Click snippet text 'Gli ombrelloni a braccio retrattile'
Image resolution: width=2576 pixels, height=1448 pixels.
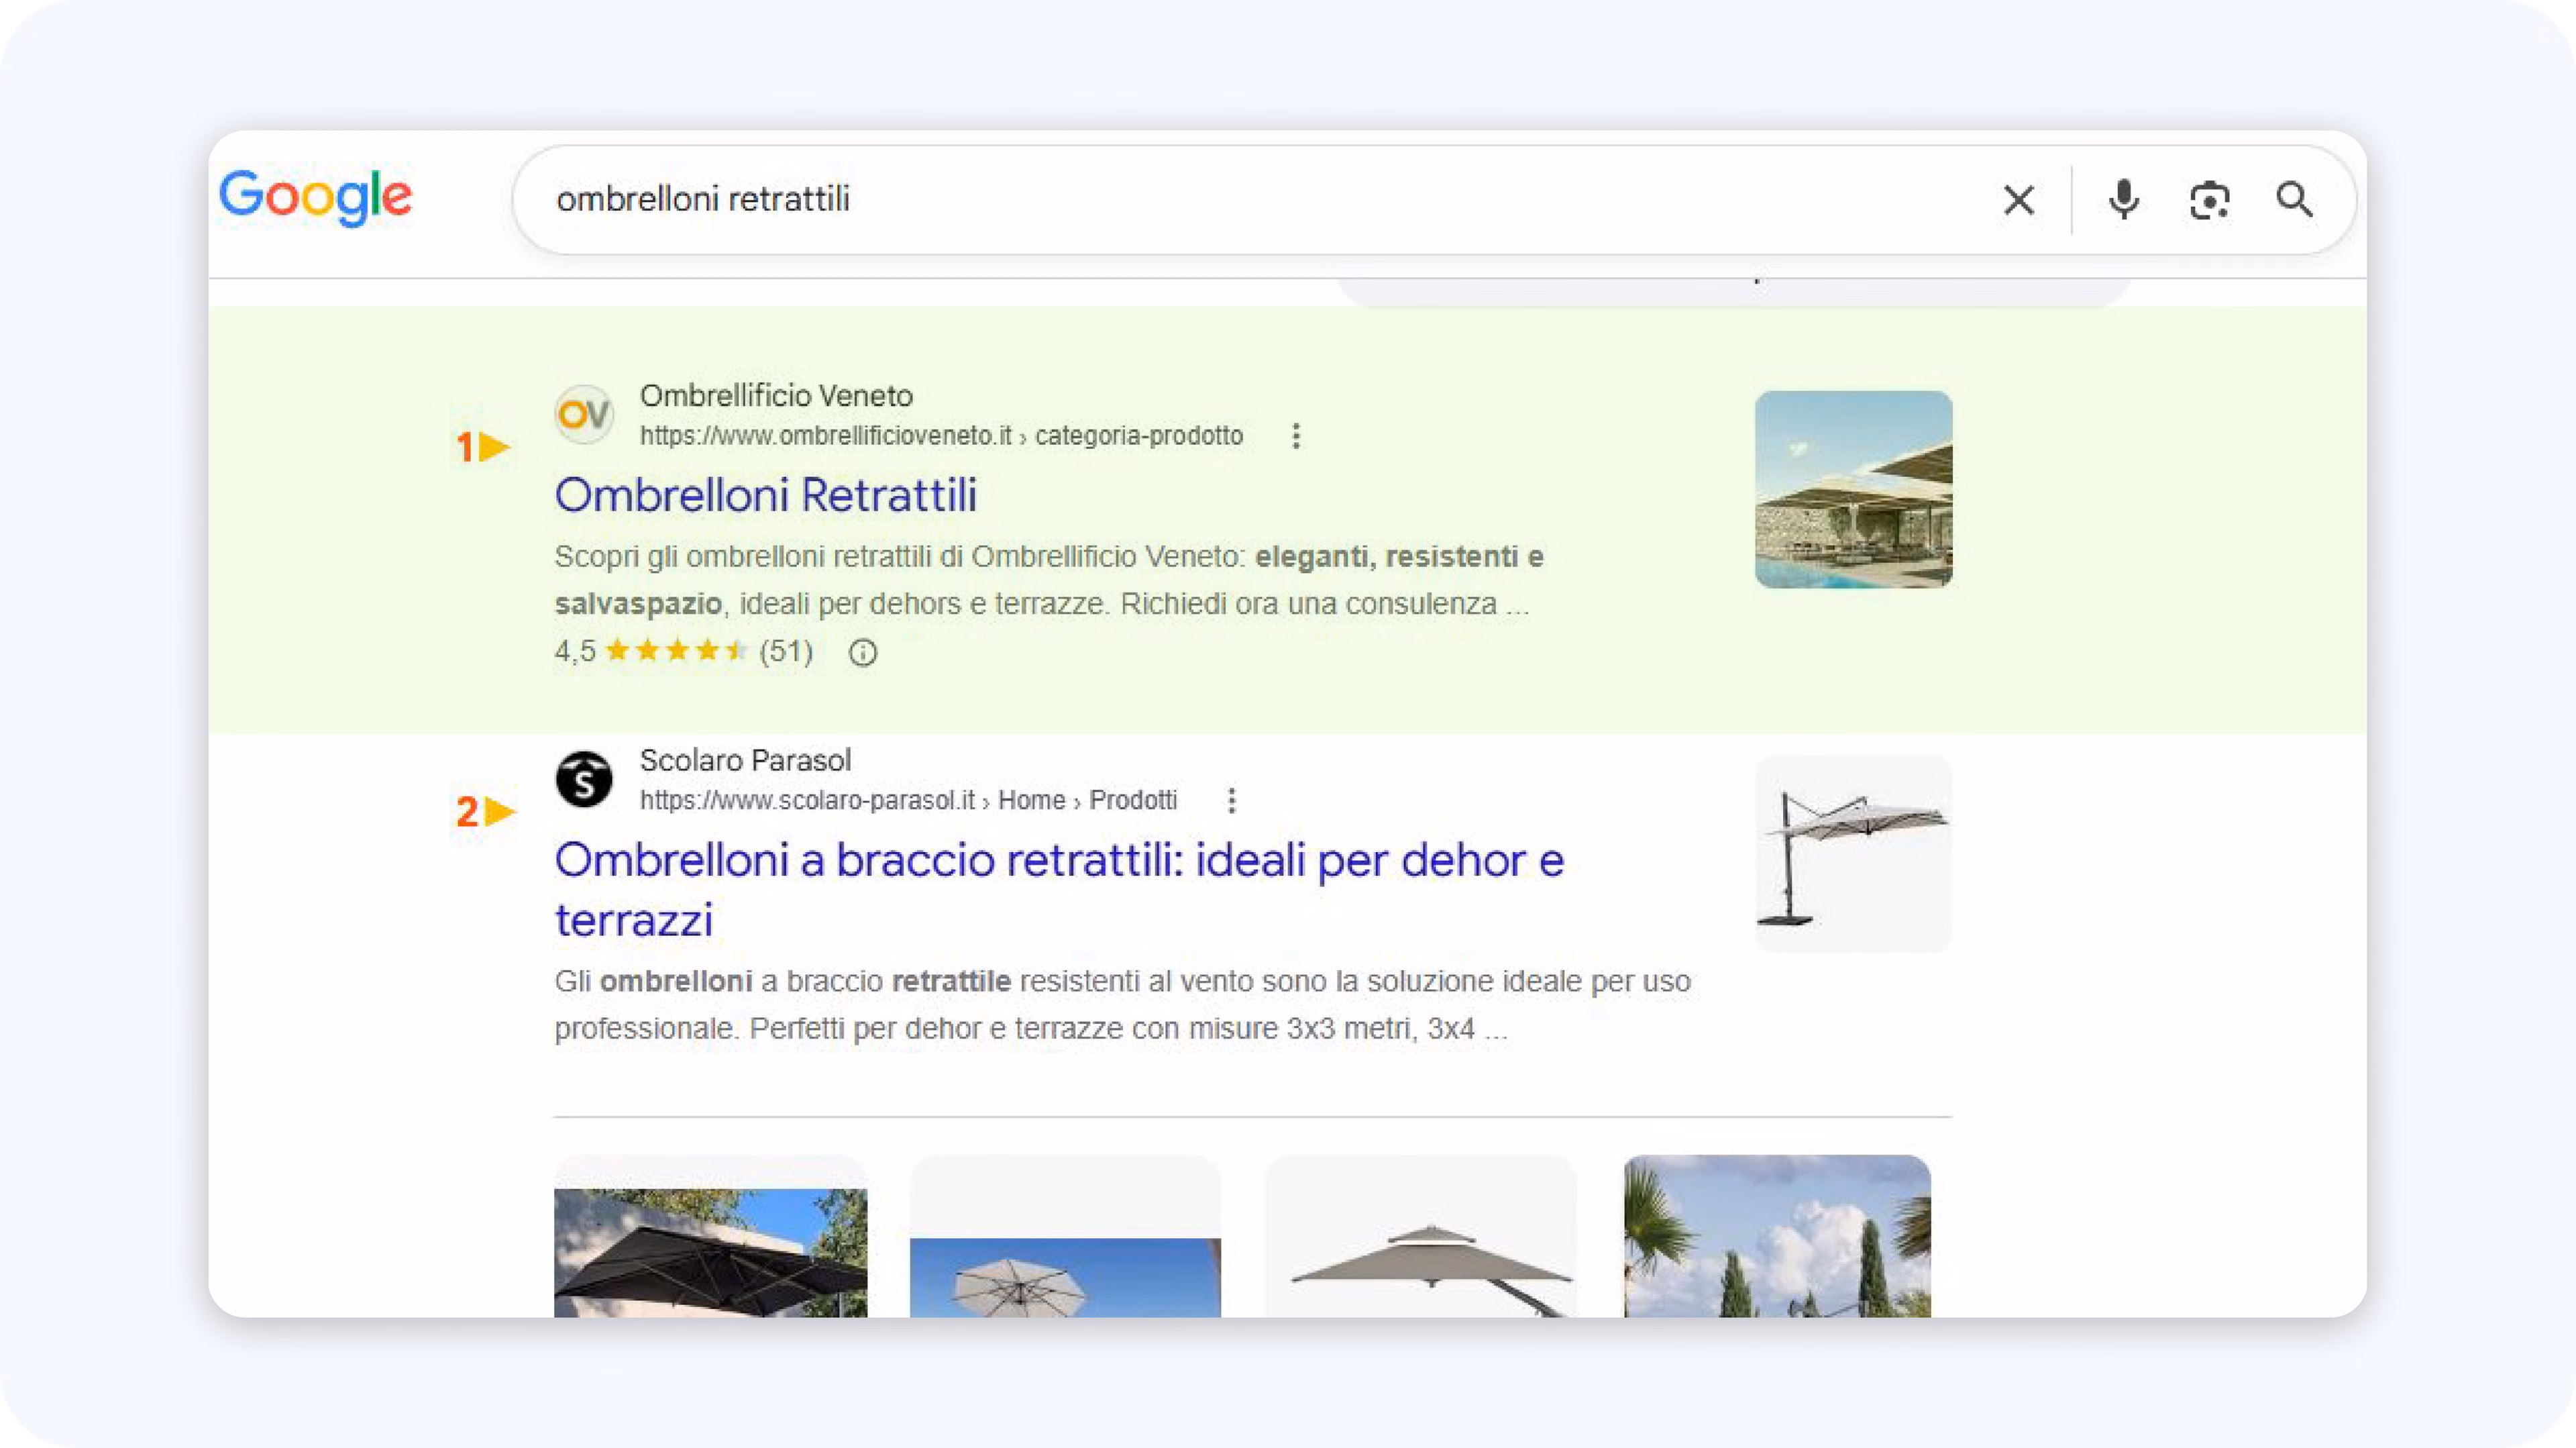(x=783, y=981)
